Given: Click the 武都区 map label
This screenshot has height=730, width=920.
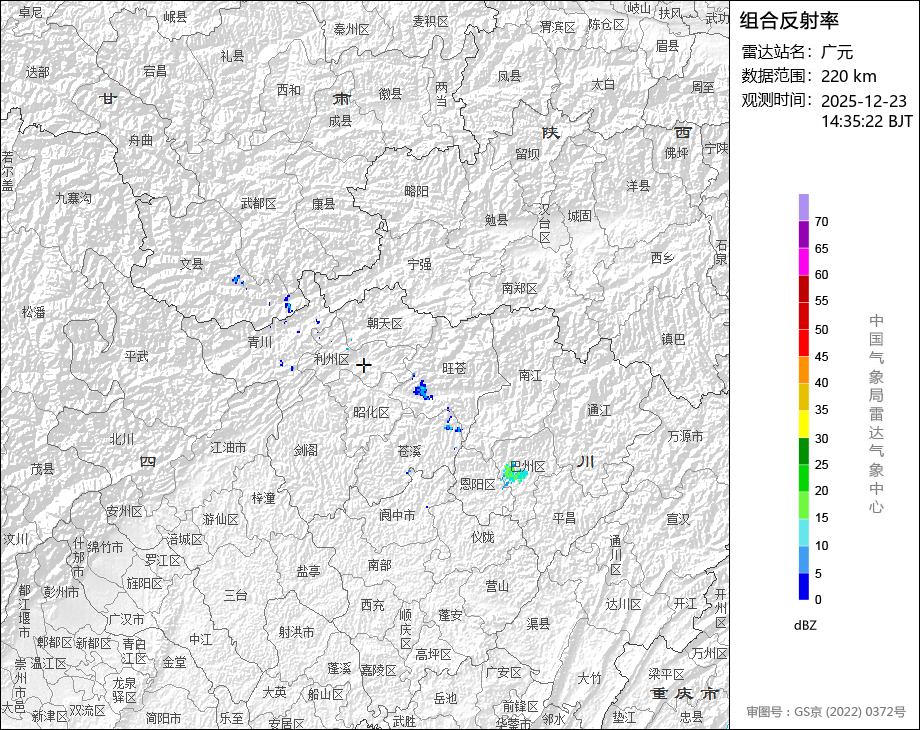Looking at the screenshot, I should coord(258,204).
